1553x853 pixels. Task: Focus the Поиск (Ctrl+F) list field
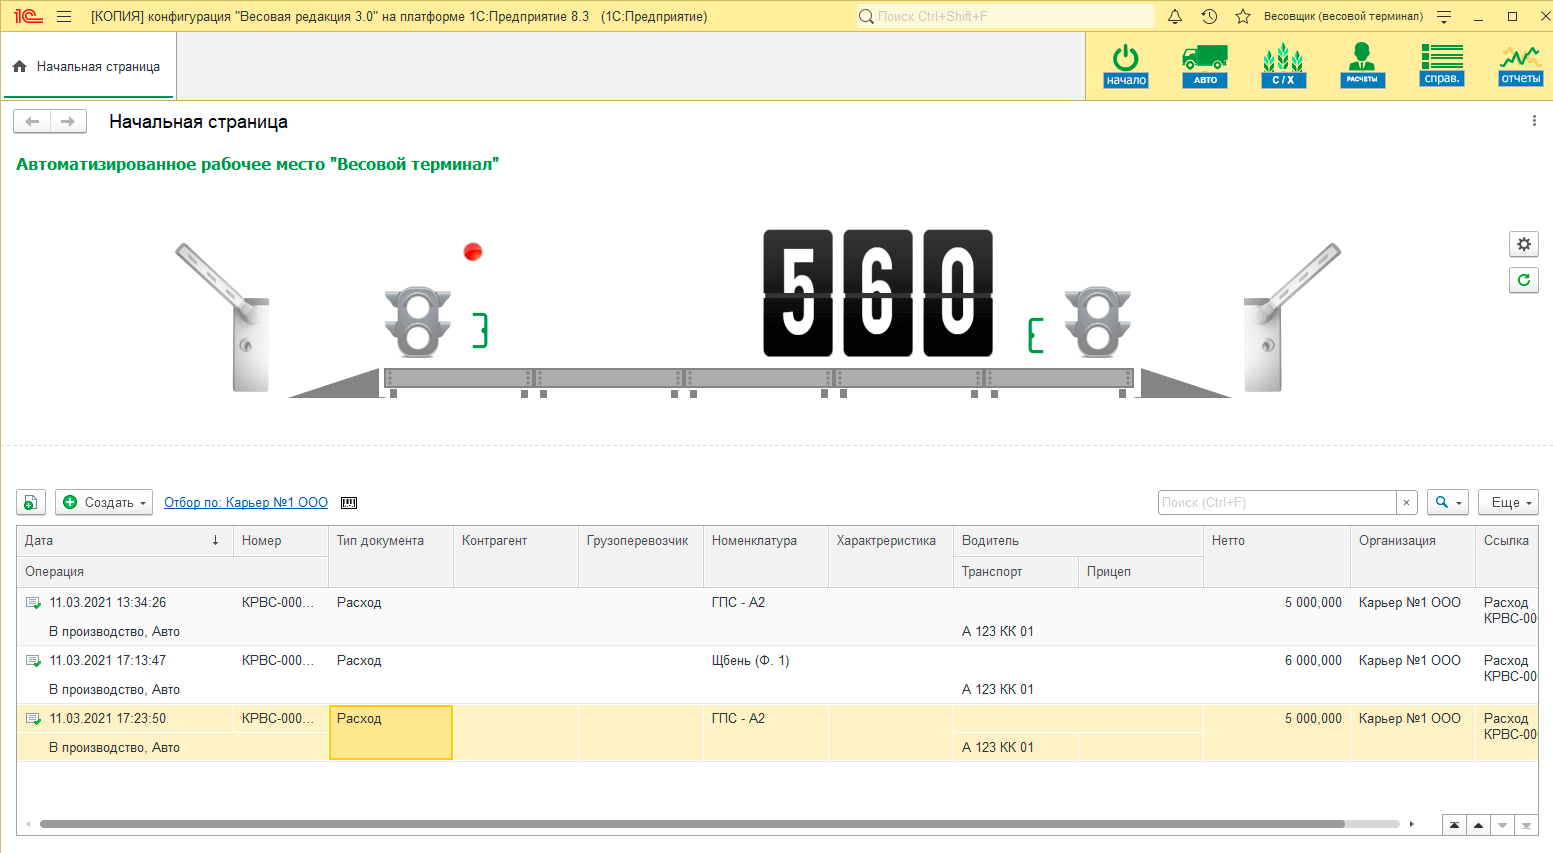point(1277,502)
